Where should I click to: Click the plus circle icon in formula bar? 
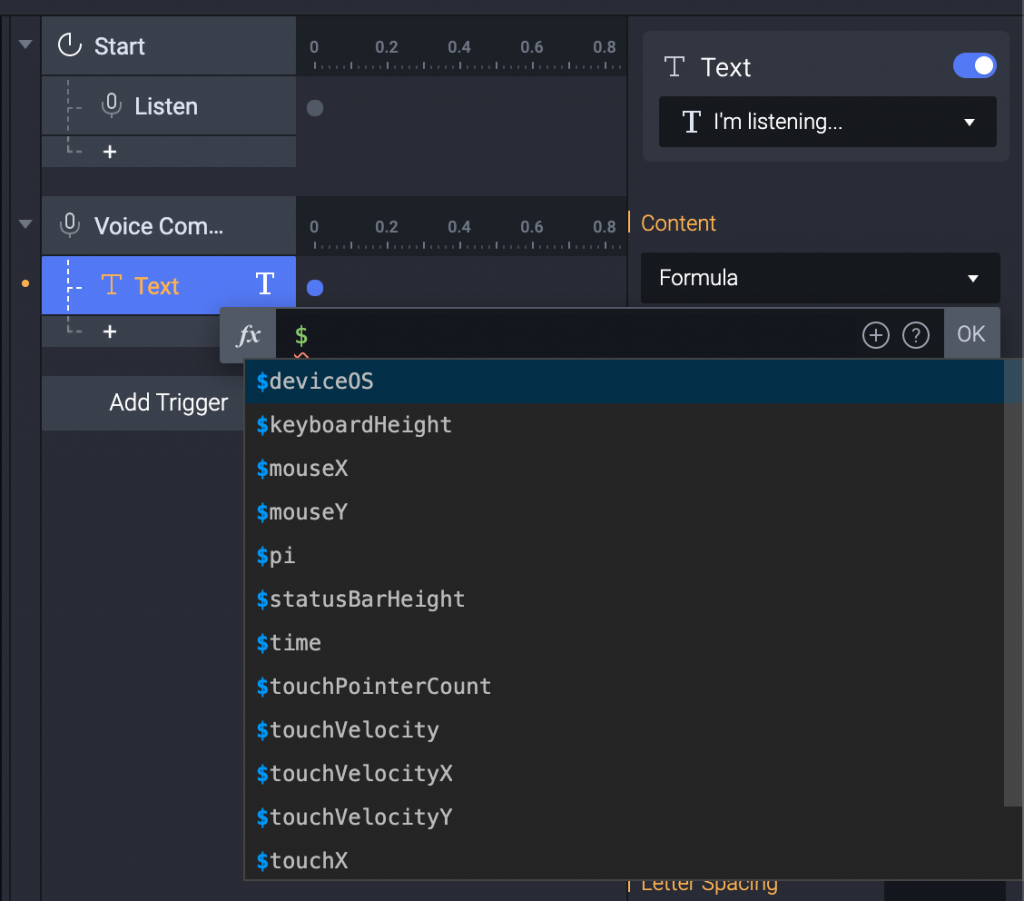tap(876, 336)
